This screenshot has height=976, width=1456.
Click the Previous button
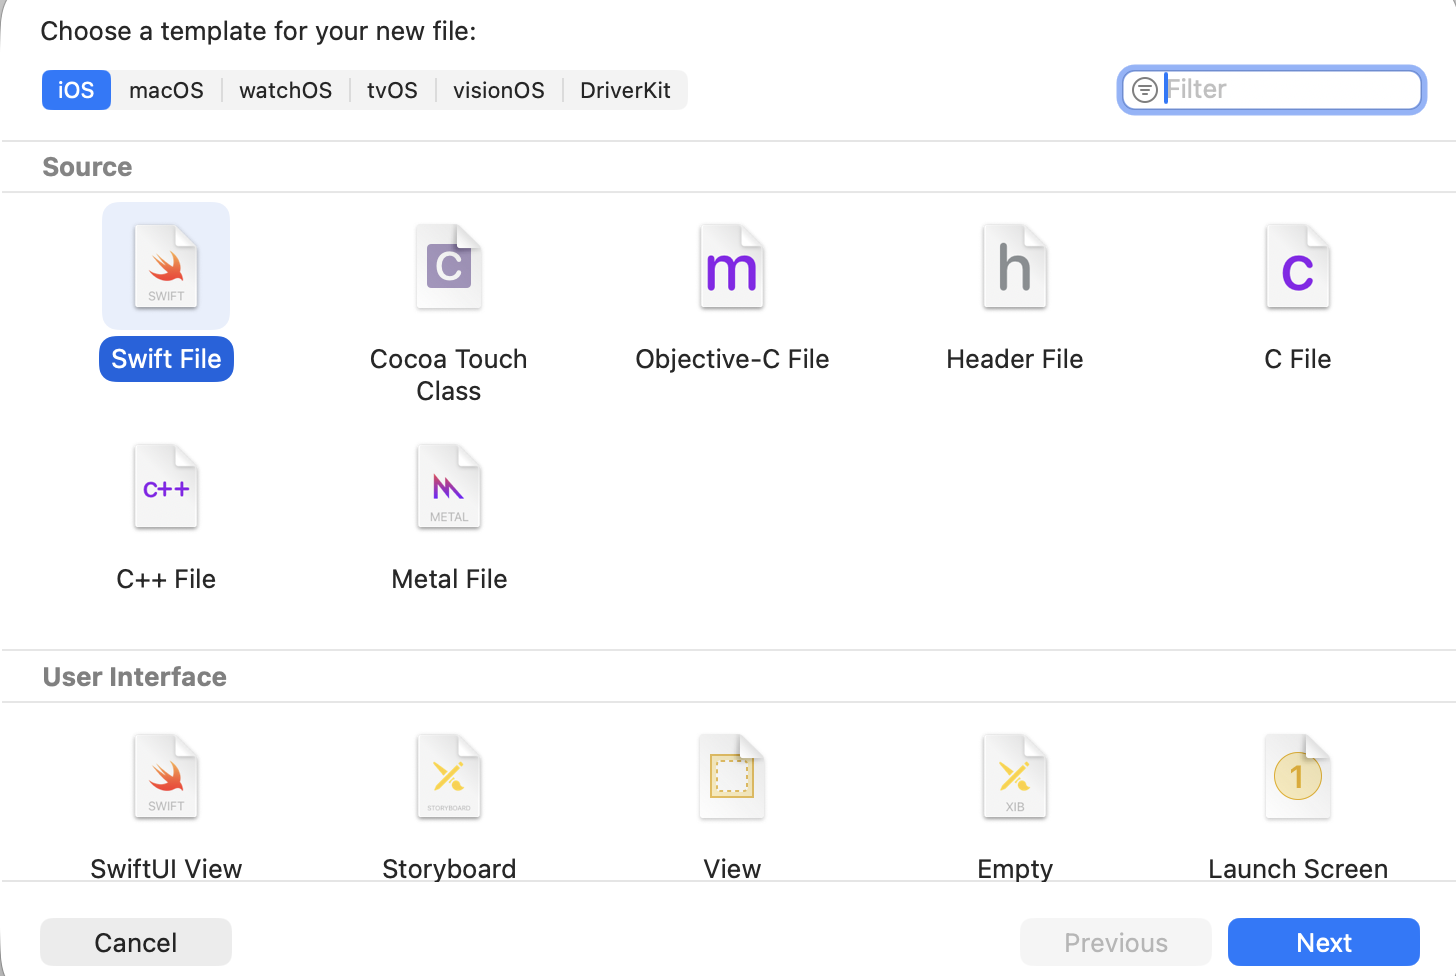click(1116, 942)
